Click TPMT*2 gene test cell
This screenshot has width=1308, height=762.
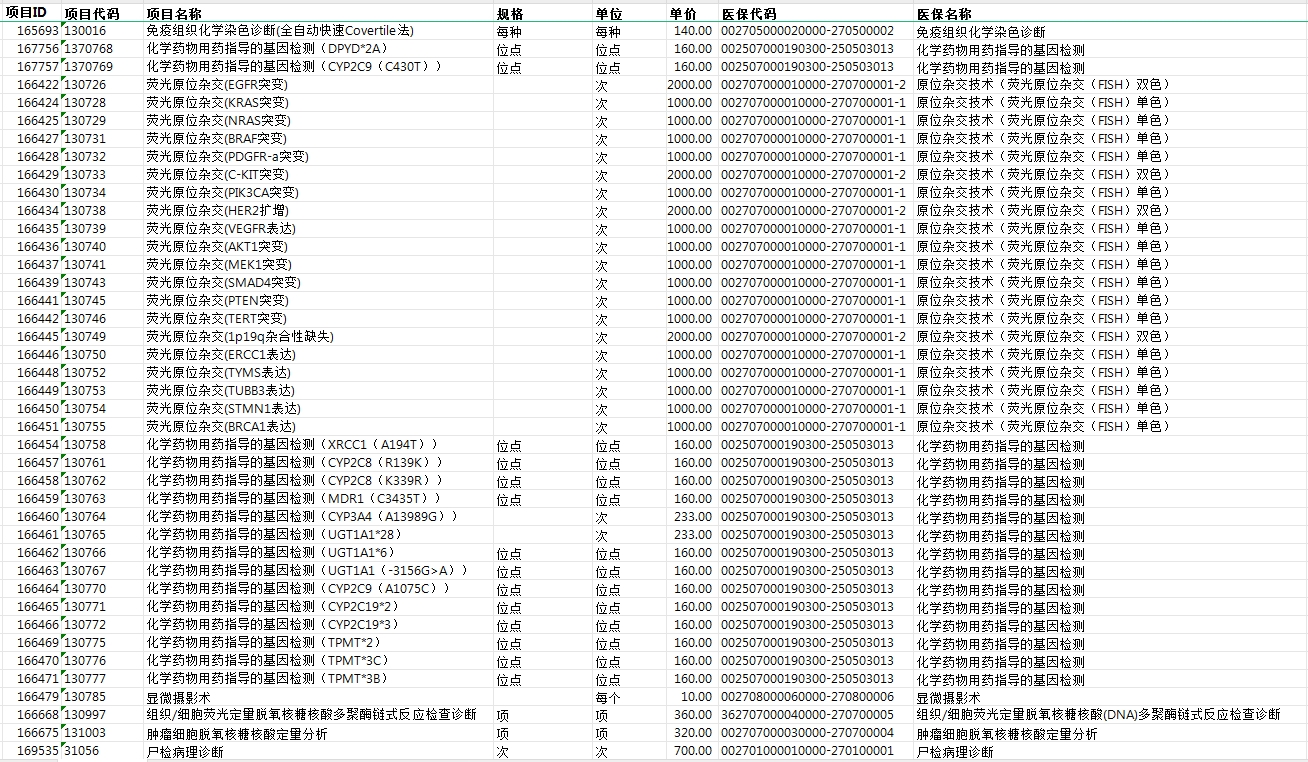pyautogui.click(x=264, y=643)
